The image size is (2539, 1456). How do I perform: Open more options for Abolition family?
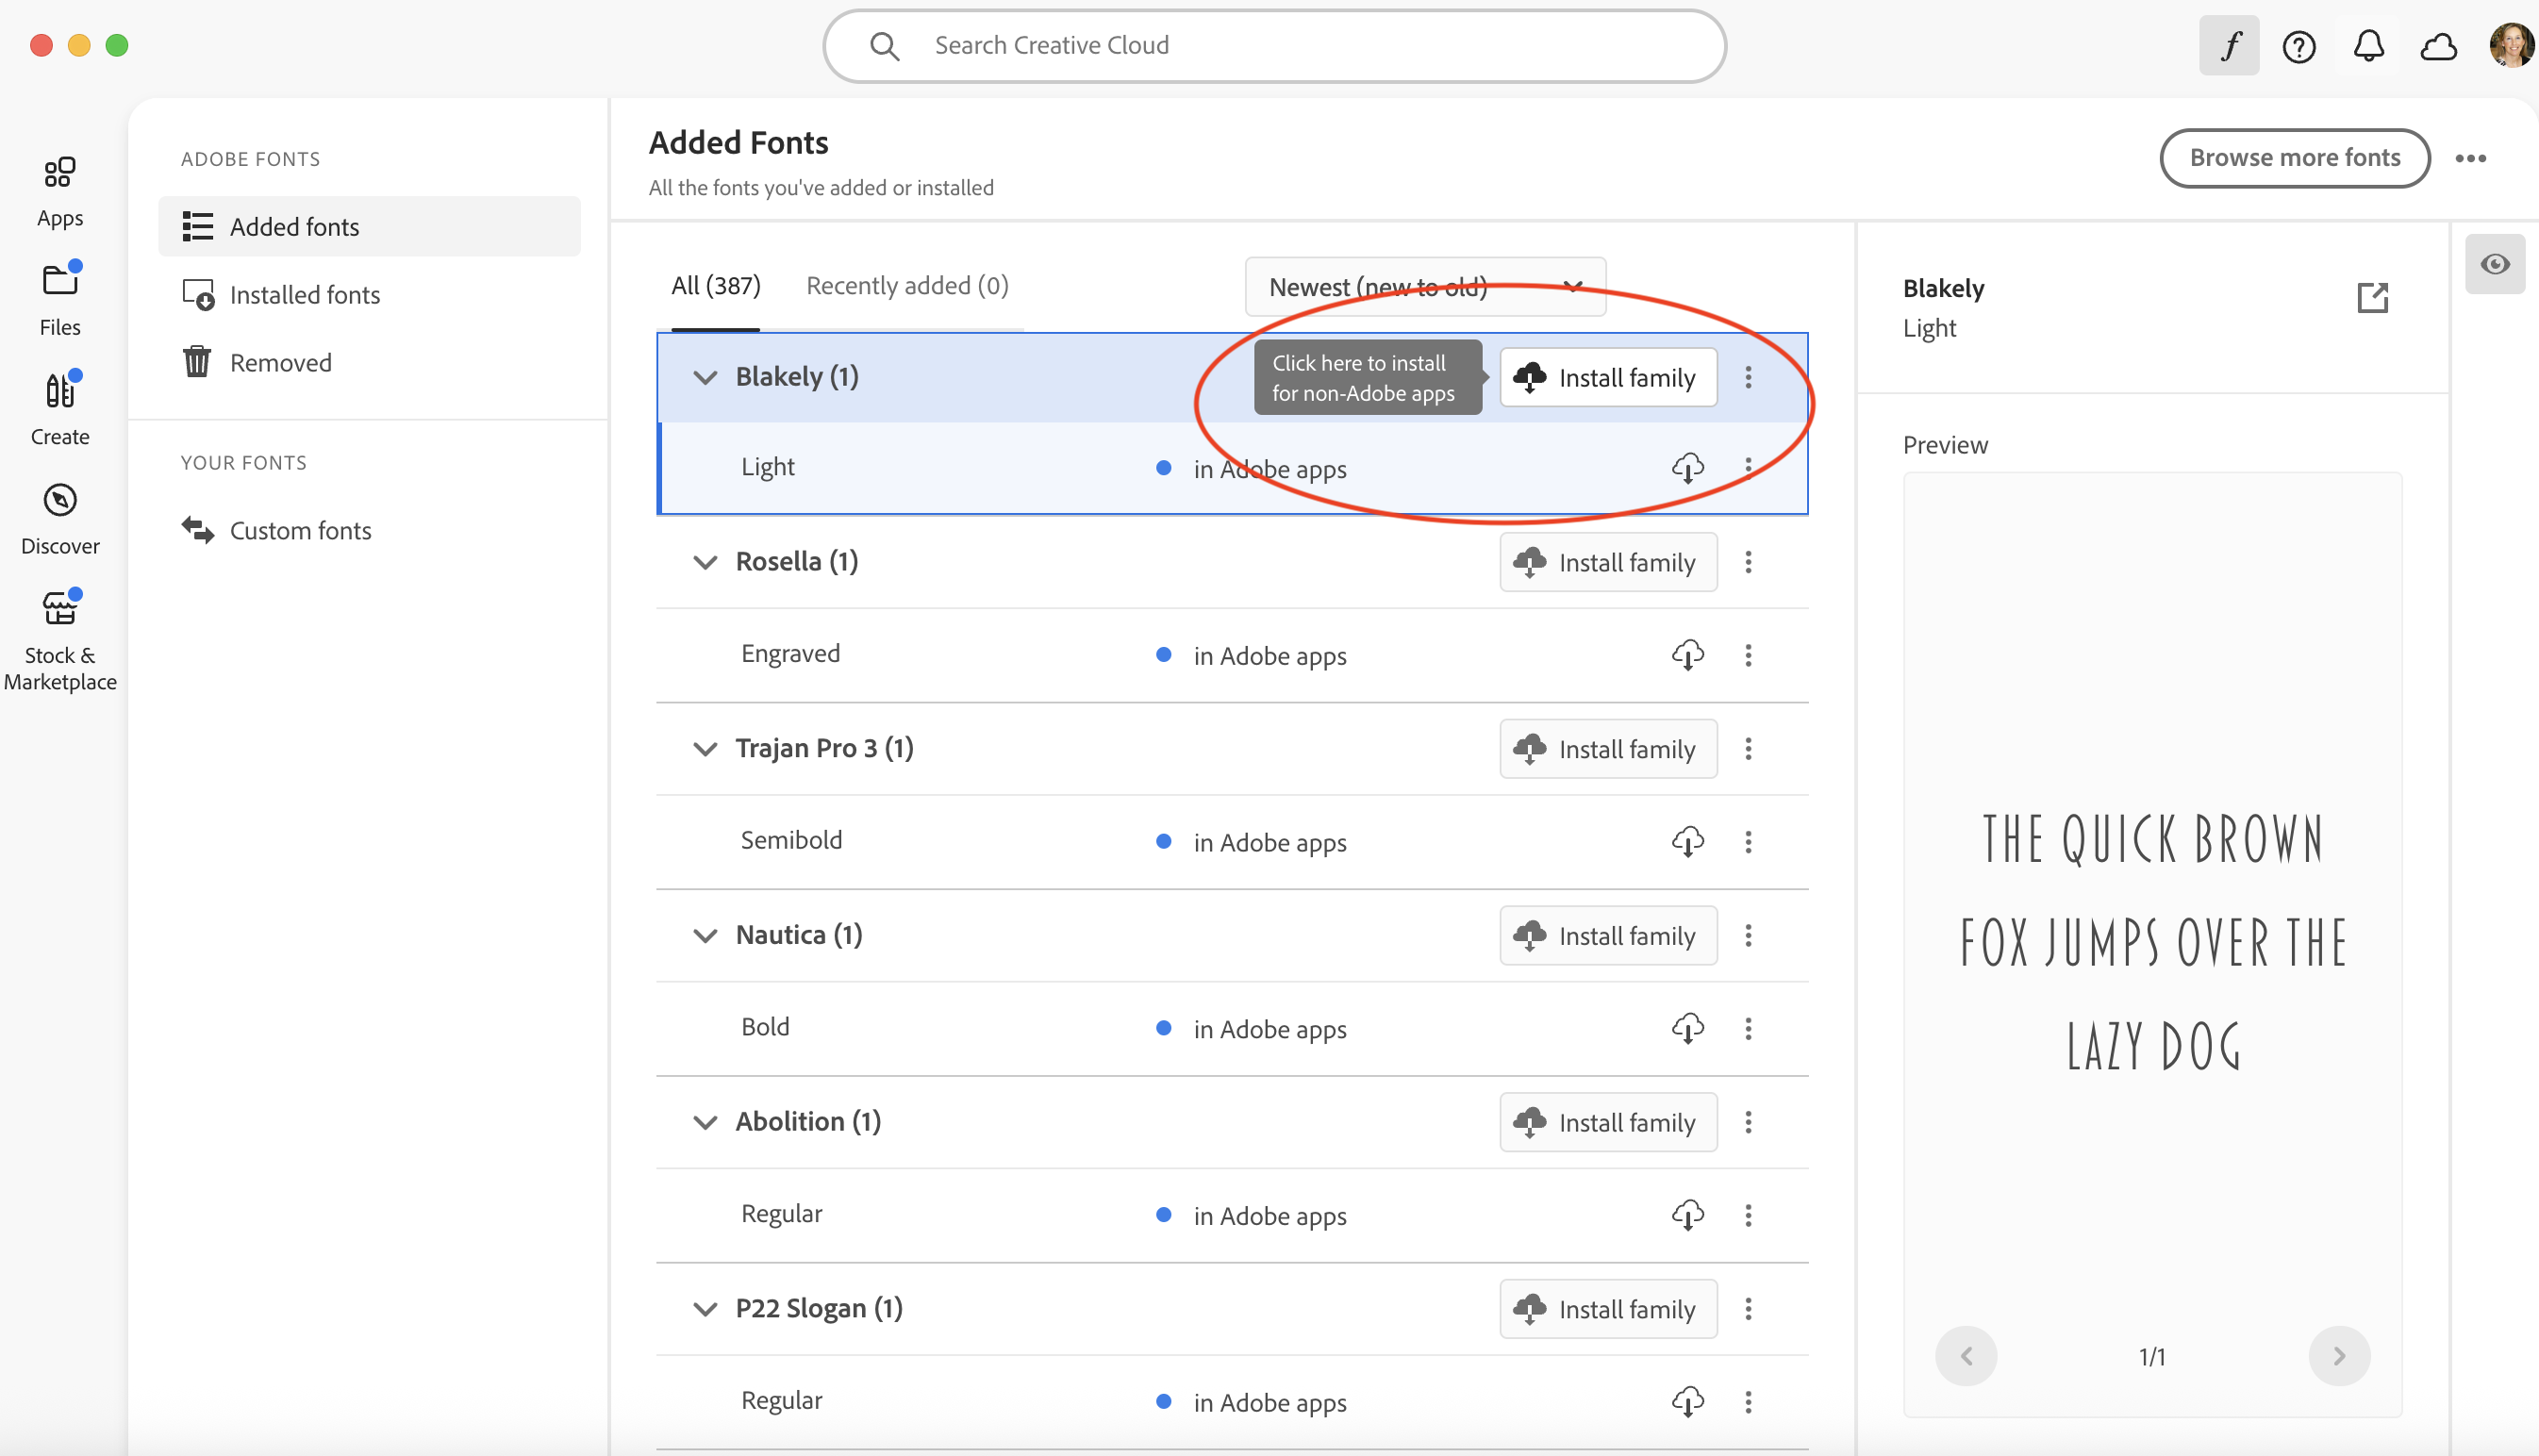point(1748,1122)
